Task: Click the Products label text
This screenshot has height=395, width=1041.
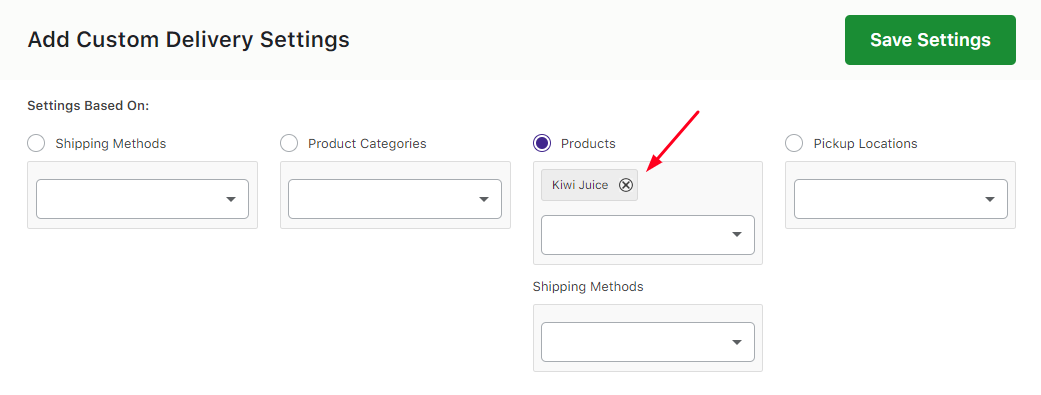Action: [x=588, y=143]
